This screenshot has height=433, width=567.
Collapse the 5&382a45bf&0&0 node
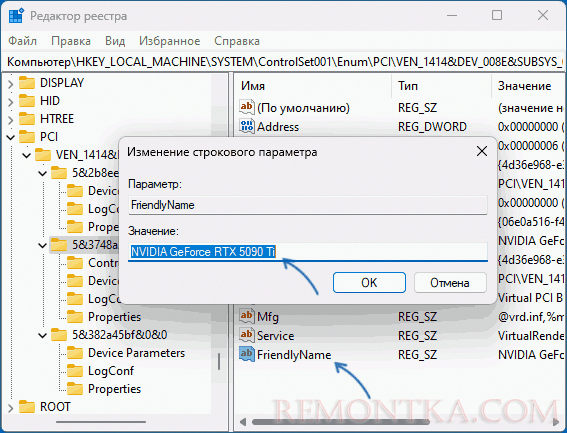tap(43, 335)
